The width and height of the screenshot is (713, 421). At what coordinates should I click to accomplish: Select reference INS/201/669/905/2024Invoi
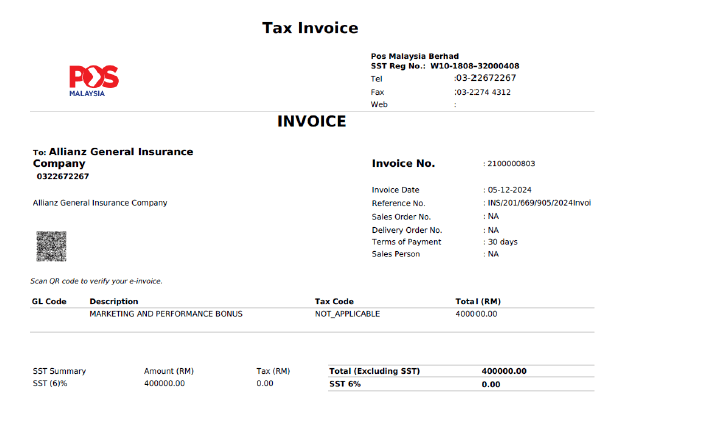pyautogui.click(x=539, y=203)
